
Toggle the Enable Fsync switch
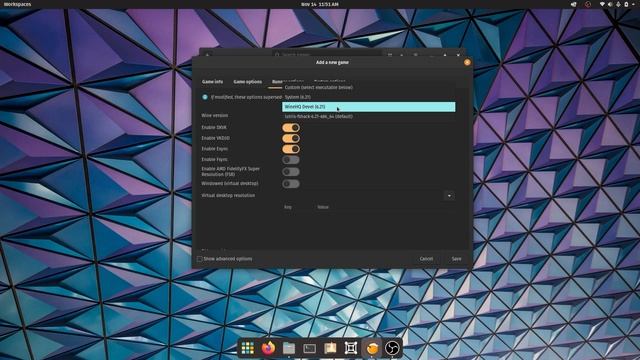coord(291,160)
